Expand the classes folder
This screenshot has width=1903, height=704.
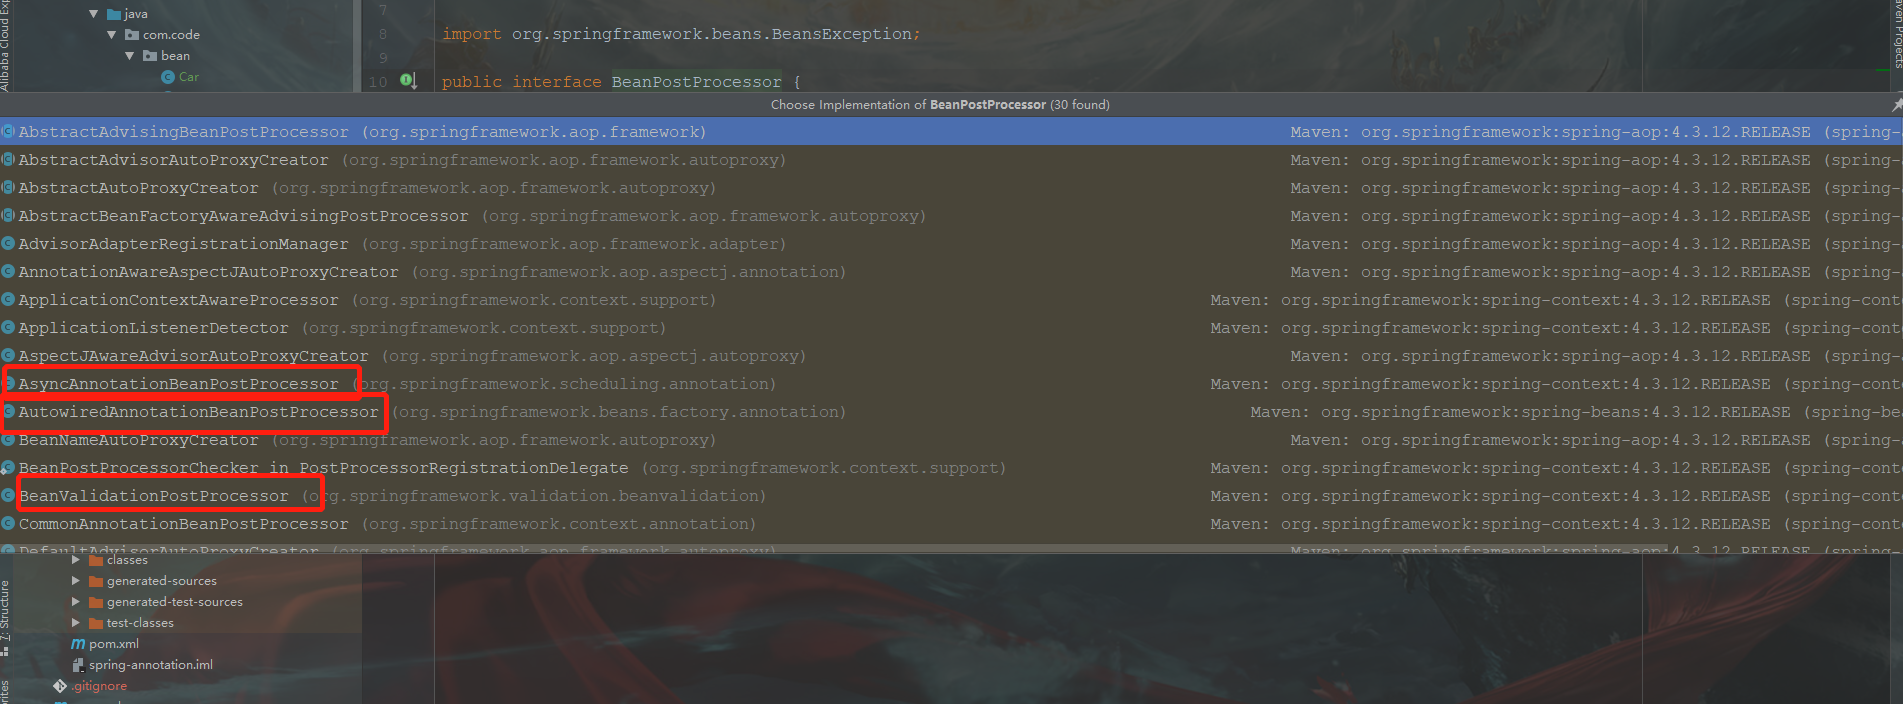coord(76,560)
